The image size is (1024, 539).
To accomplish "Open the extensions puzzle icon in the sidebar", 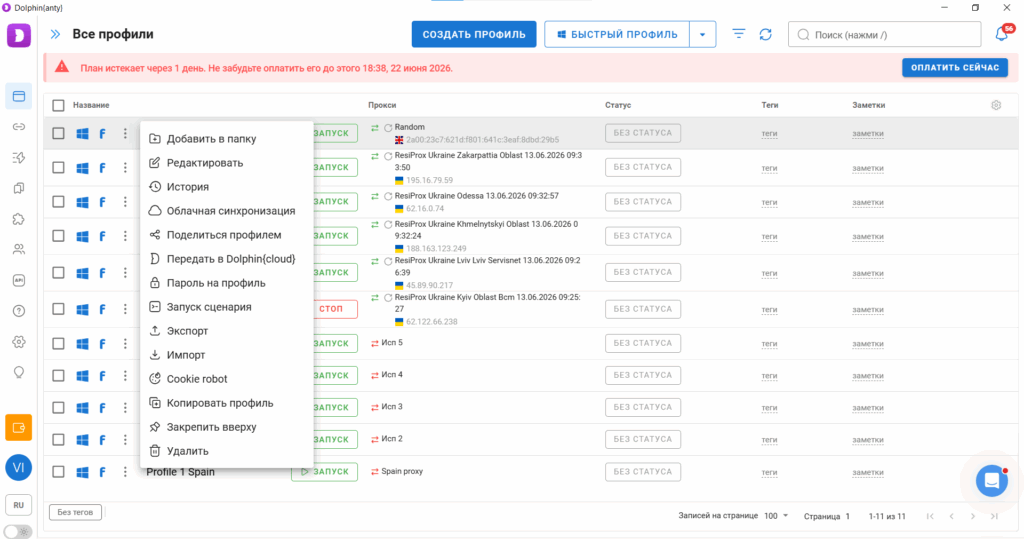I will tap(18, 219).
